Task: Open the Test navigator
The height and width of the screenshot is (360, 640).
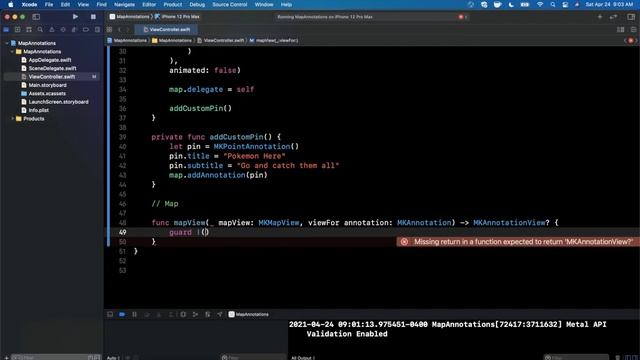Action: (63, 29)
